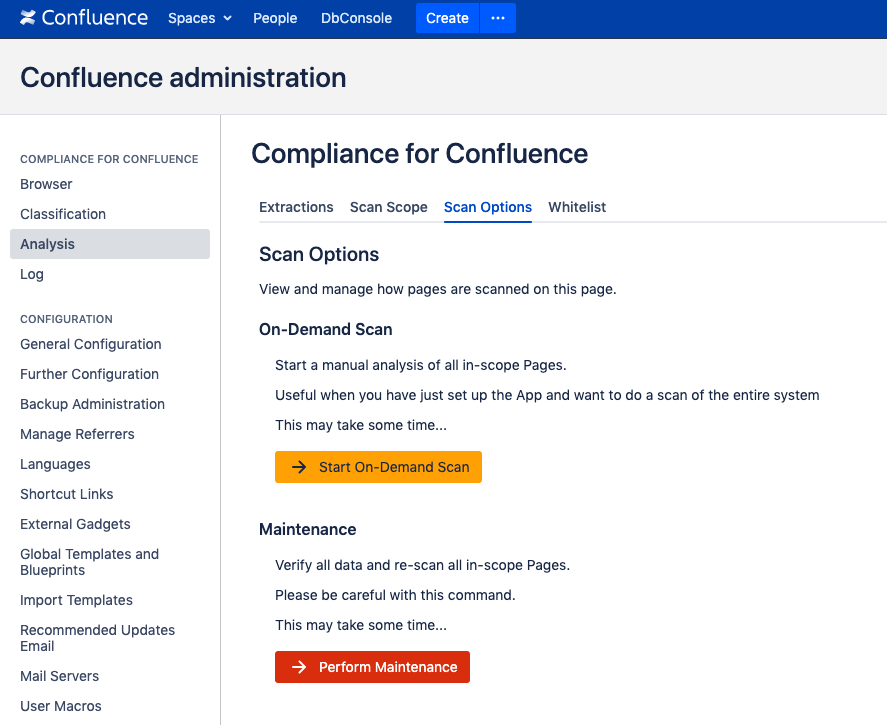This screenshot has height=725, width=887.
Task: Open the Log sidebar link
Action: (32, 274)
